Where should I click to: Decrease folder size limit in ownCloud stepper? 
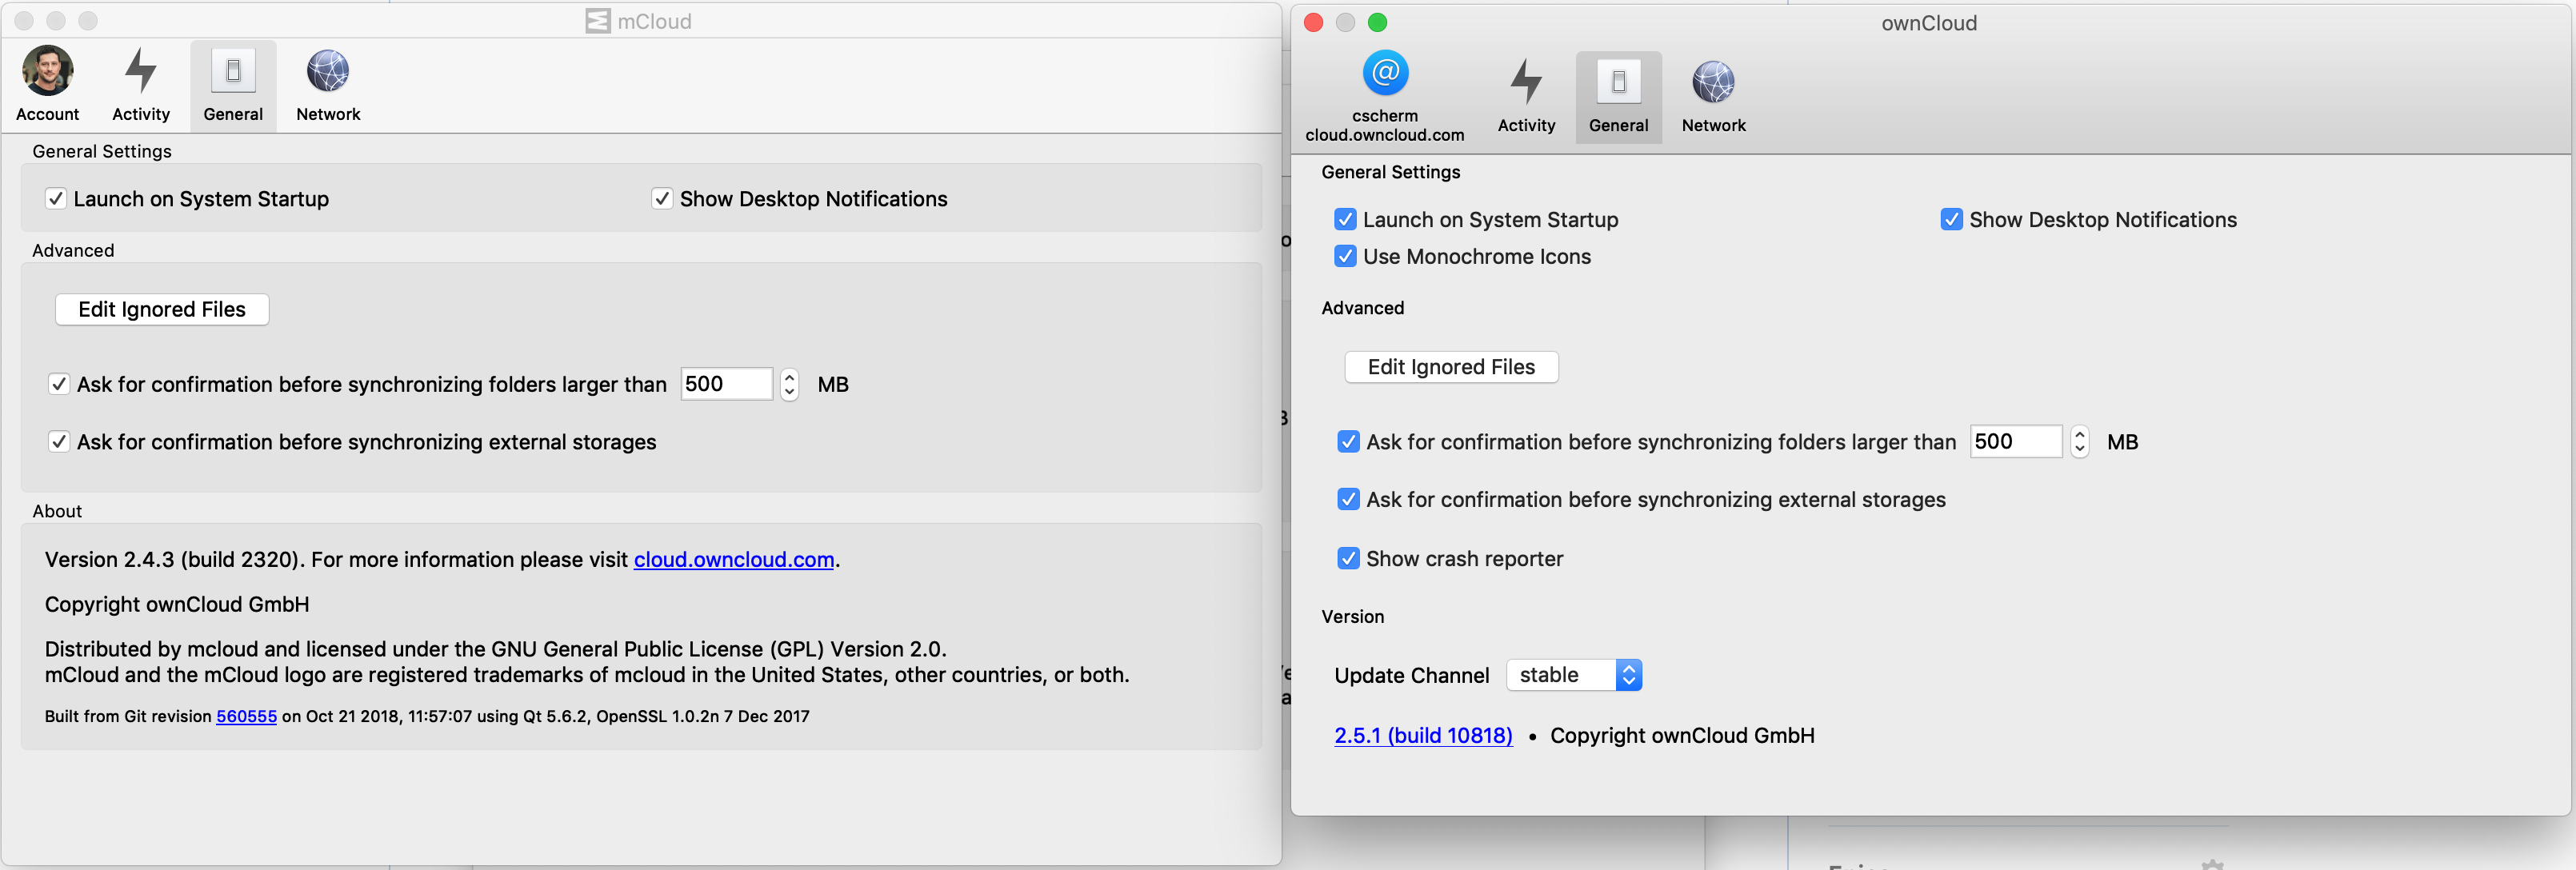click(2080, 450)
